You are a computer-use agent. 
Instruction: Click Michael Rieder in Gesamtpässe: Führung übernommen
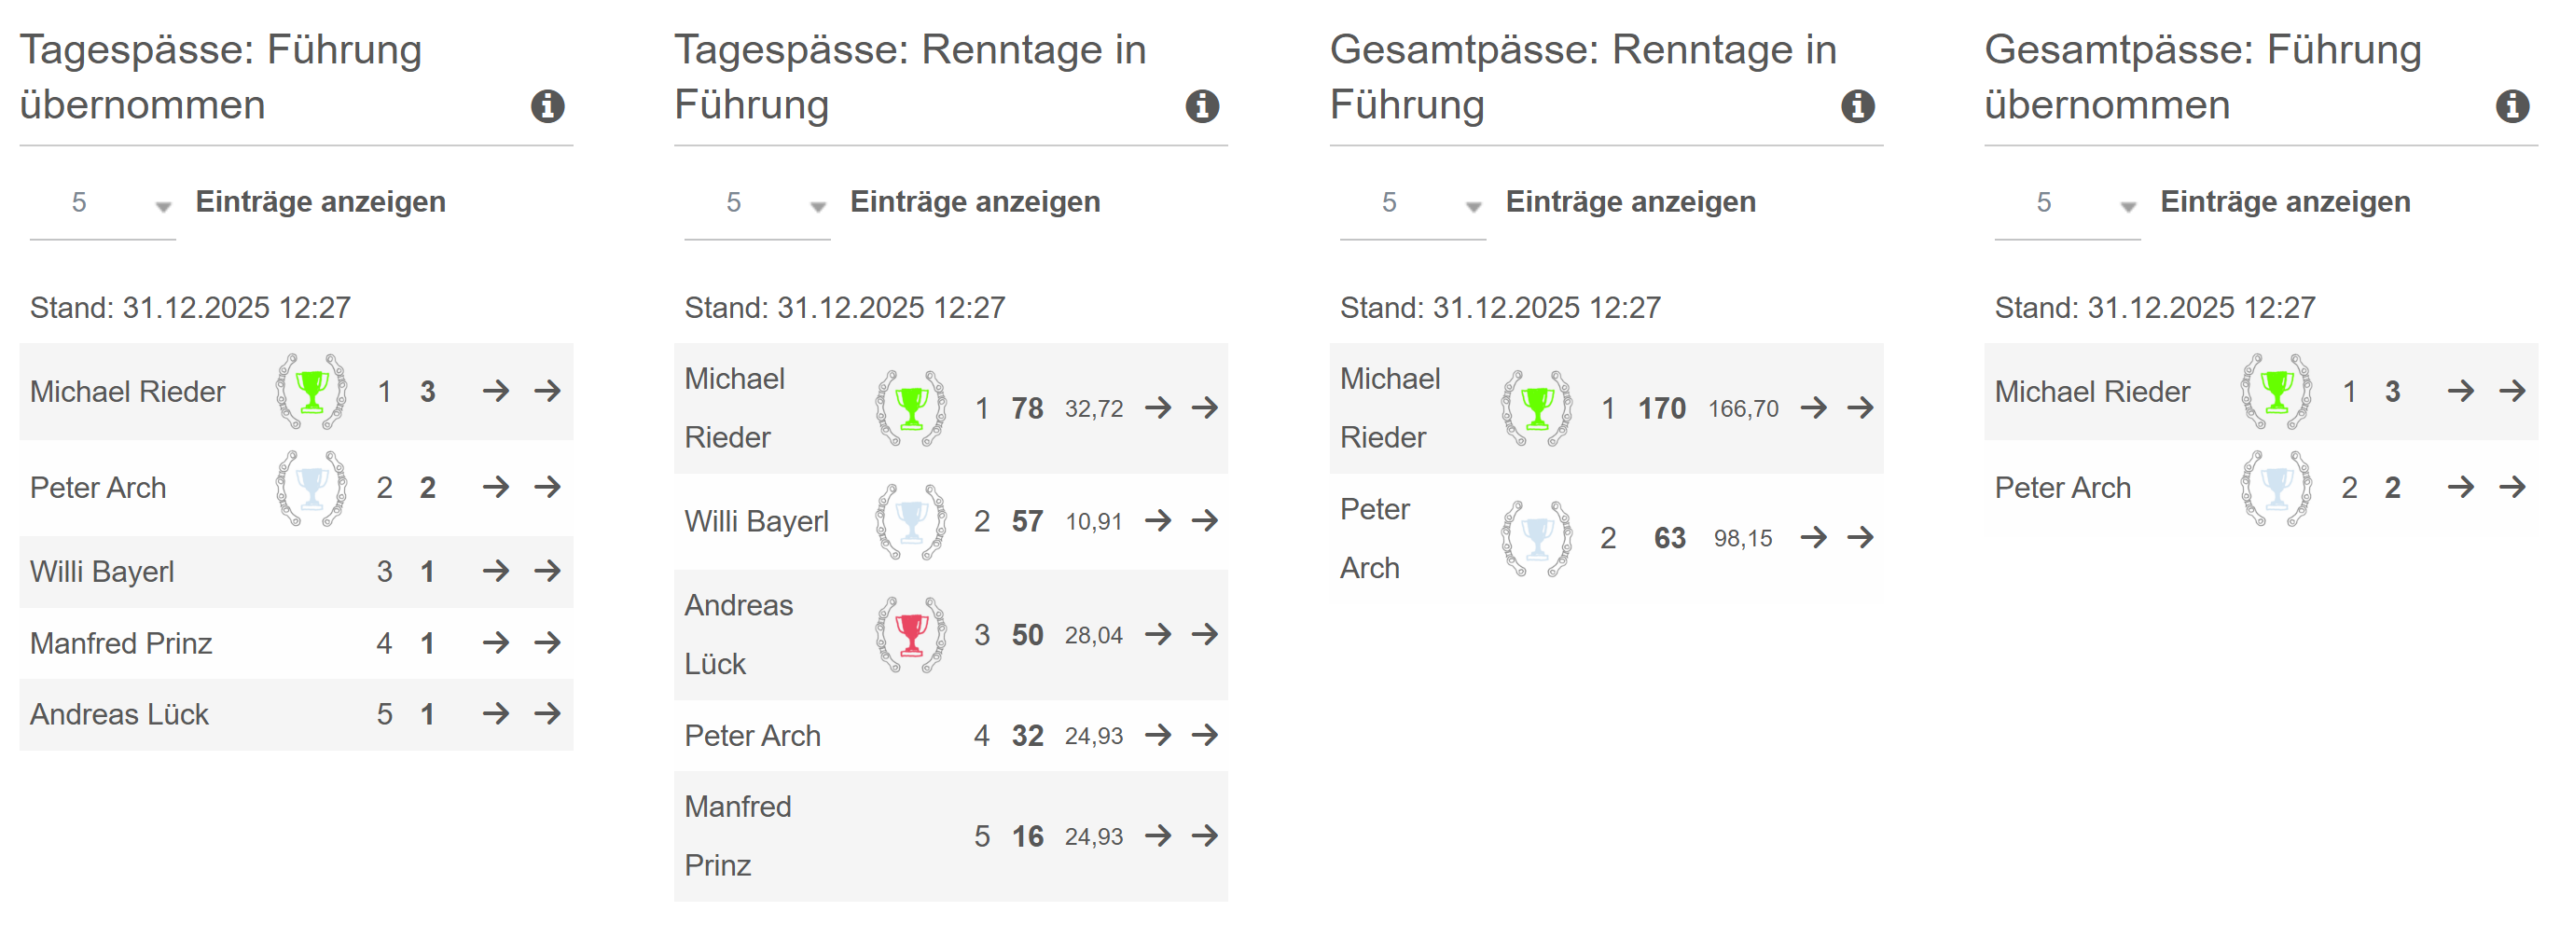point(2091,391)
